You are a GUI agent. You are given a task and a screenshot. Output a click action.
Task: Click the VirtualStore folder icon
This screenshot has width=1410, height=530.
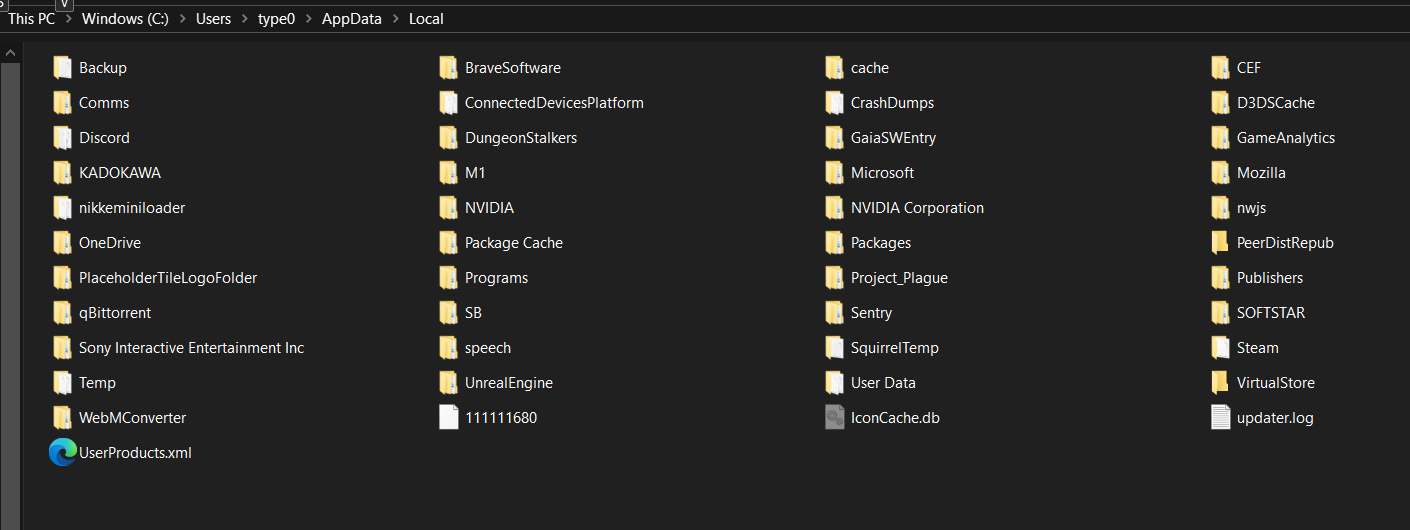1220,383
